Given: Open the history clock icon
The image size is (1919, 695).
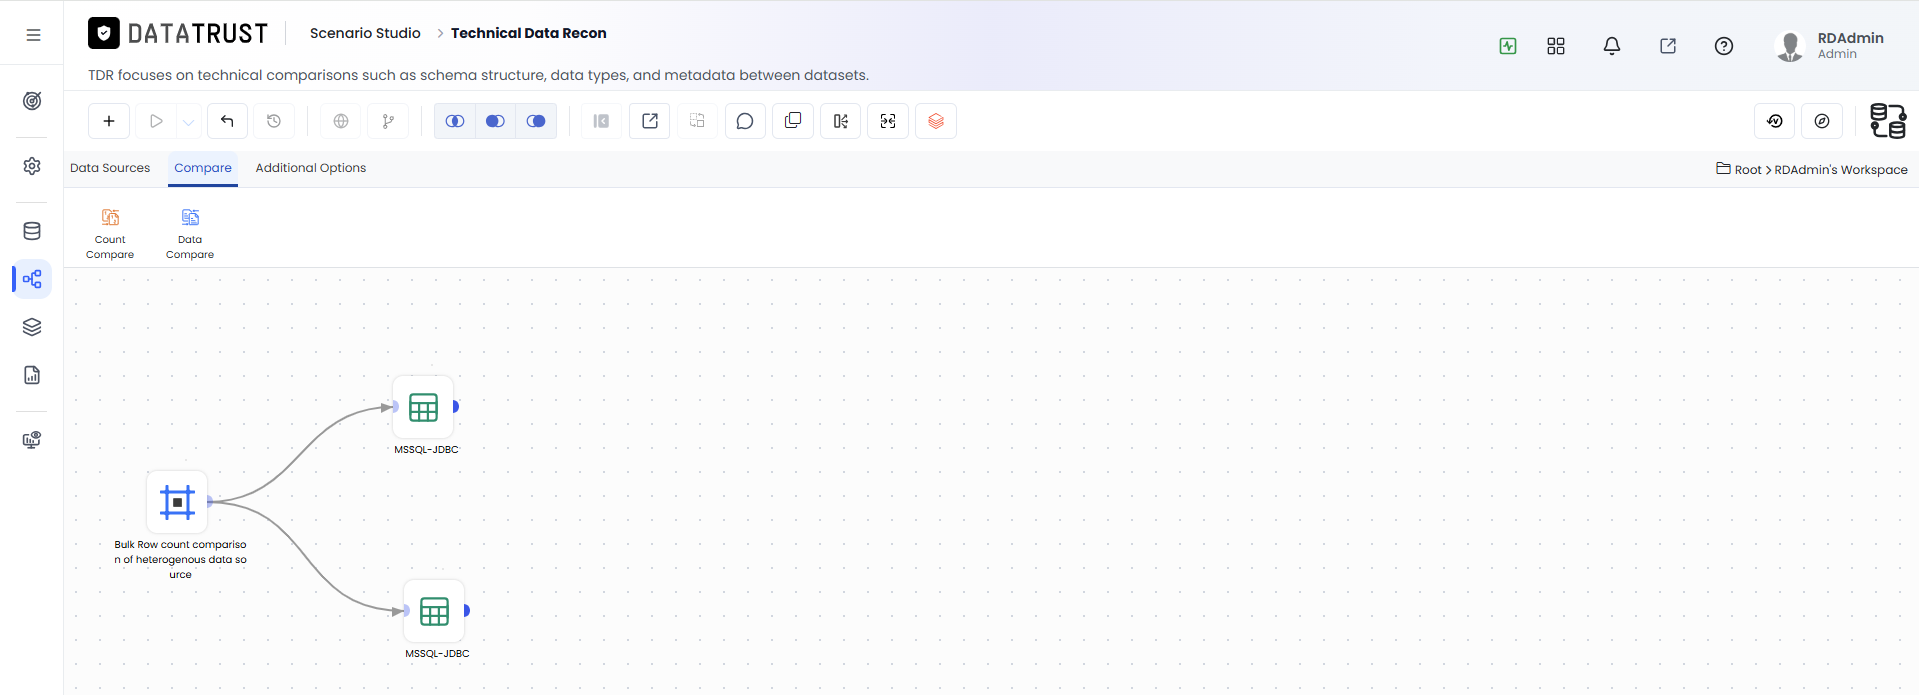Looking at the screenshot, I should click(x=274, y=121).
